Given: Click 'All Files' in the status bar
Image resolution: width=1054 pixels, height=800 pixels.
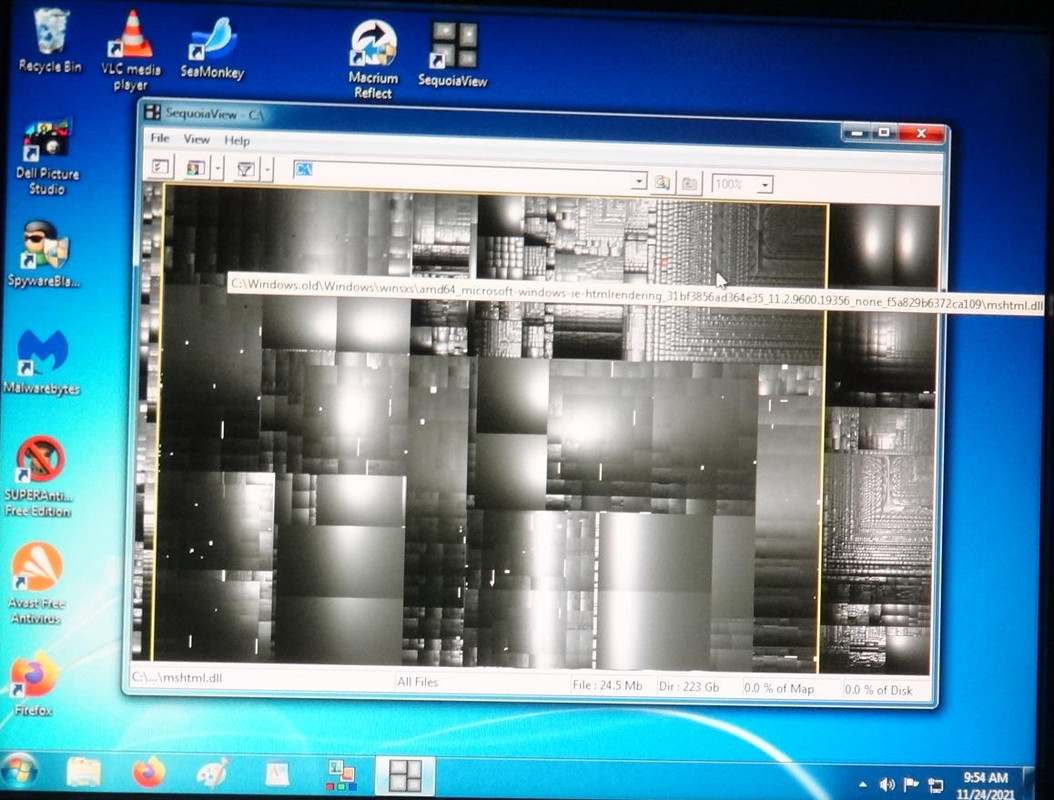Looking at the screenshot, I should (x=417, y=681).
